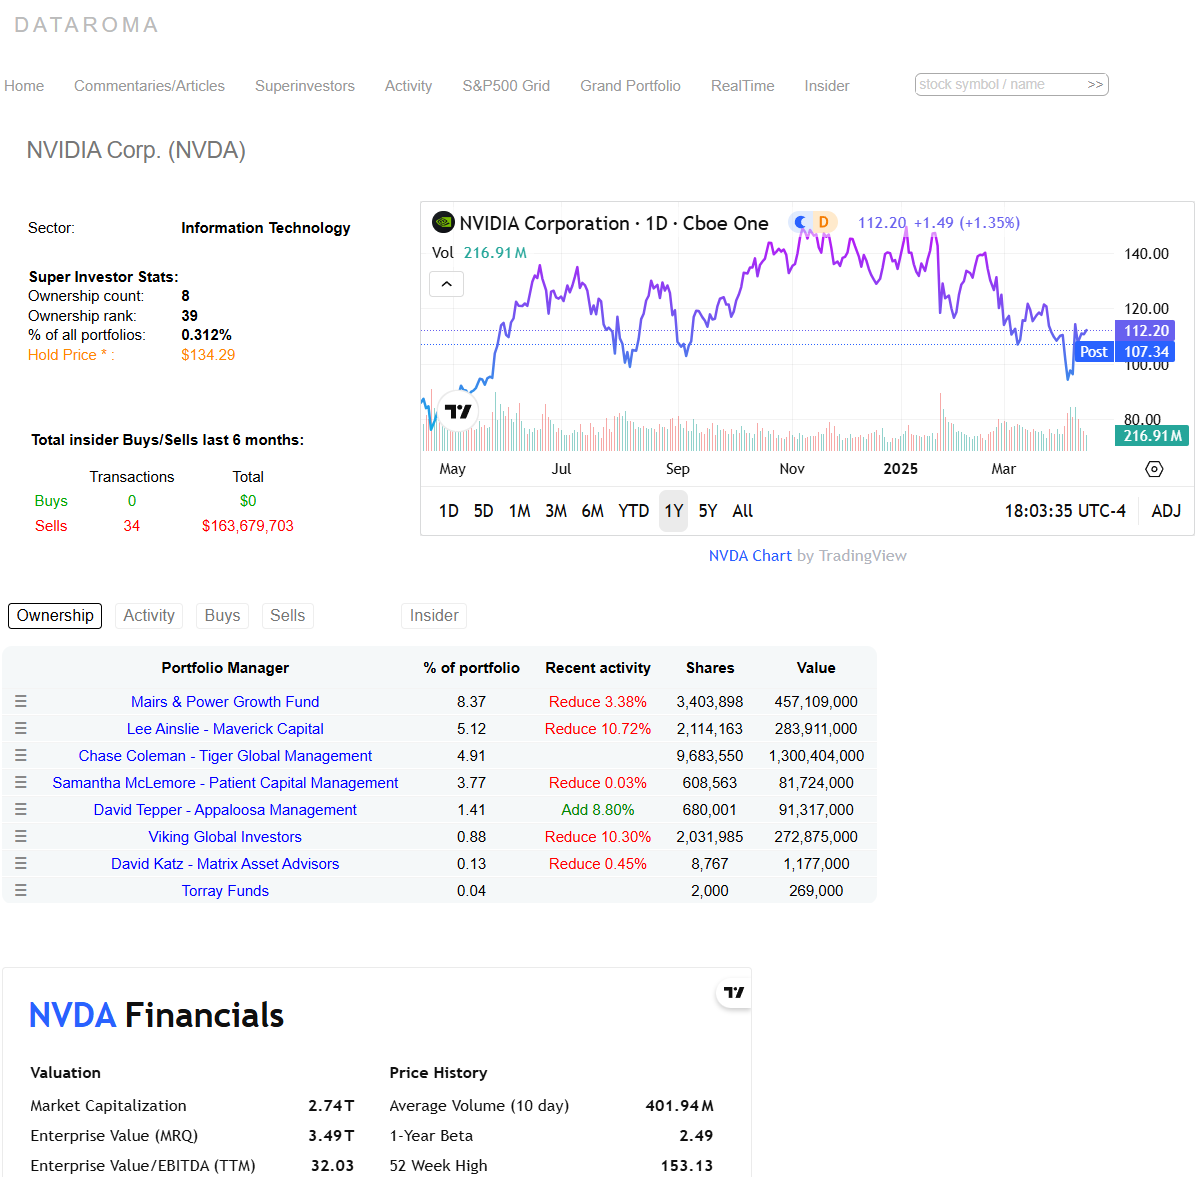The height and width of the screenshot is (1177, 1197).
Task: Open Chase Coleman - Tiger Global Management link
Action: point(225,756)
